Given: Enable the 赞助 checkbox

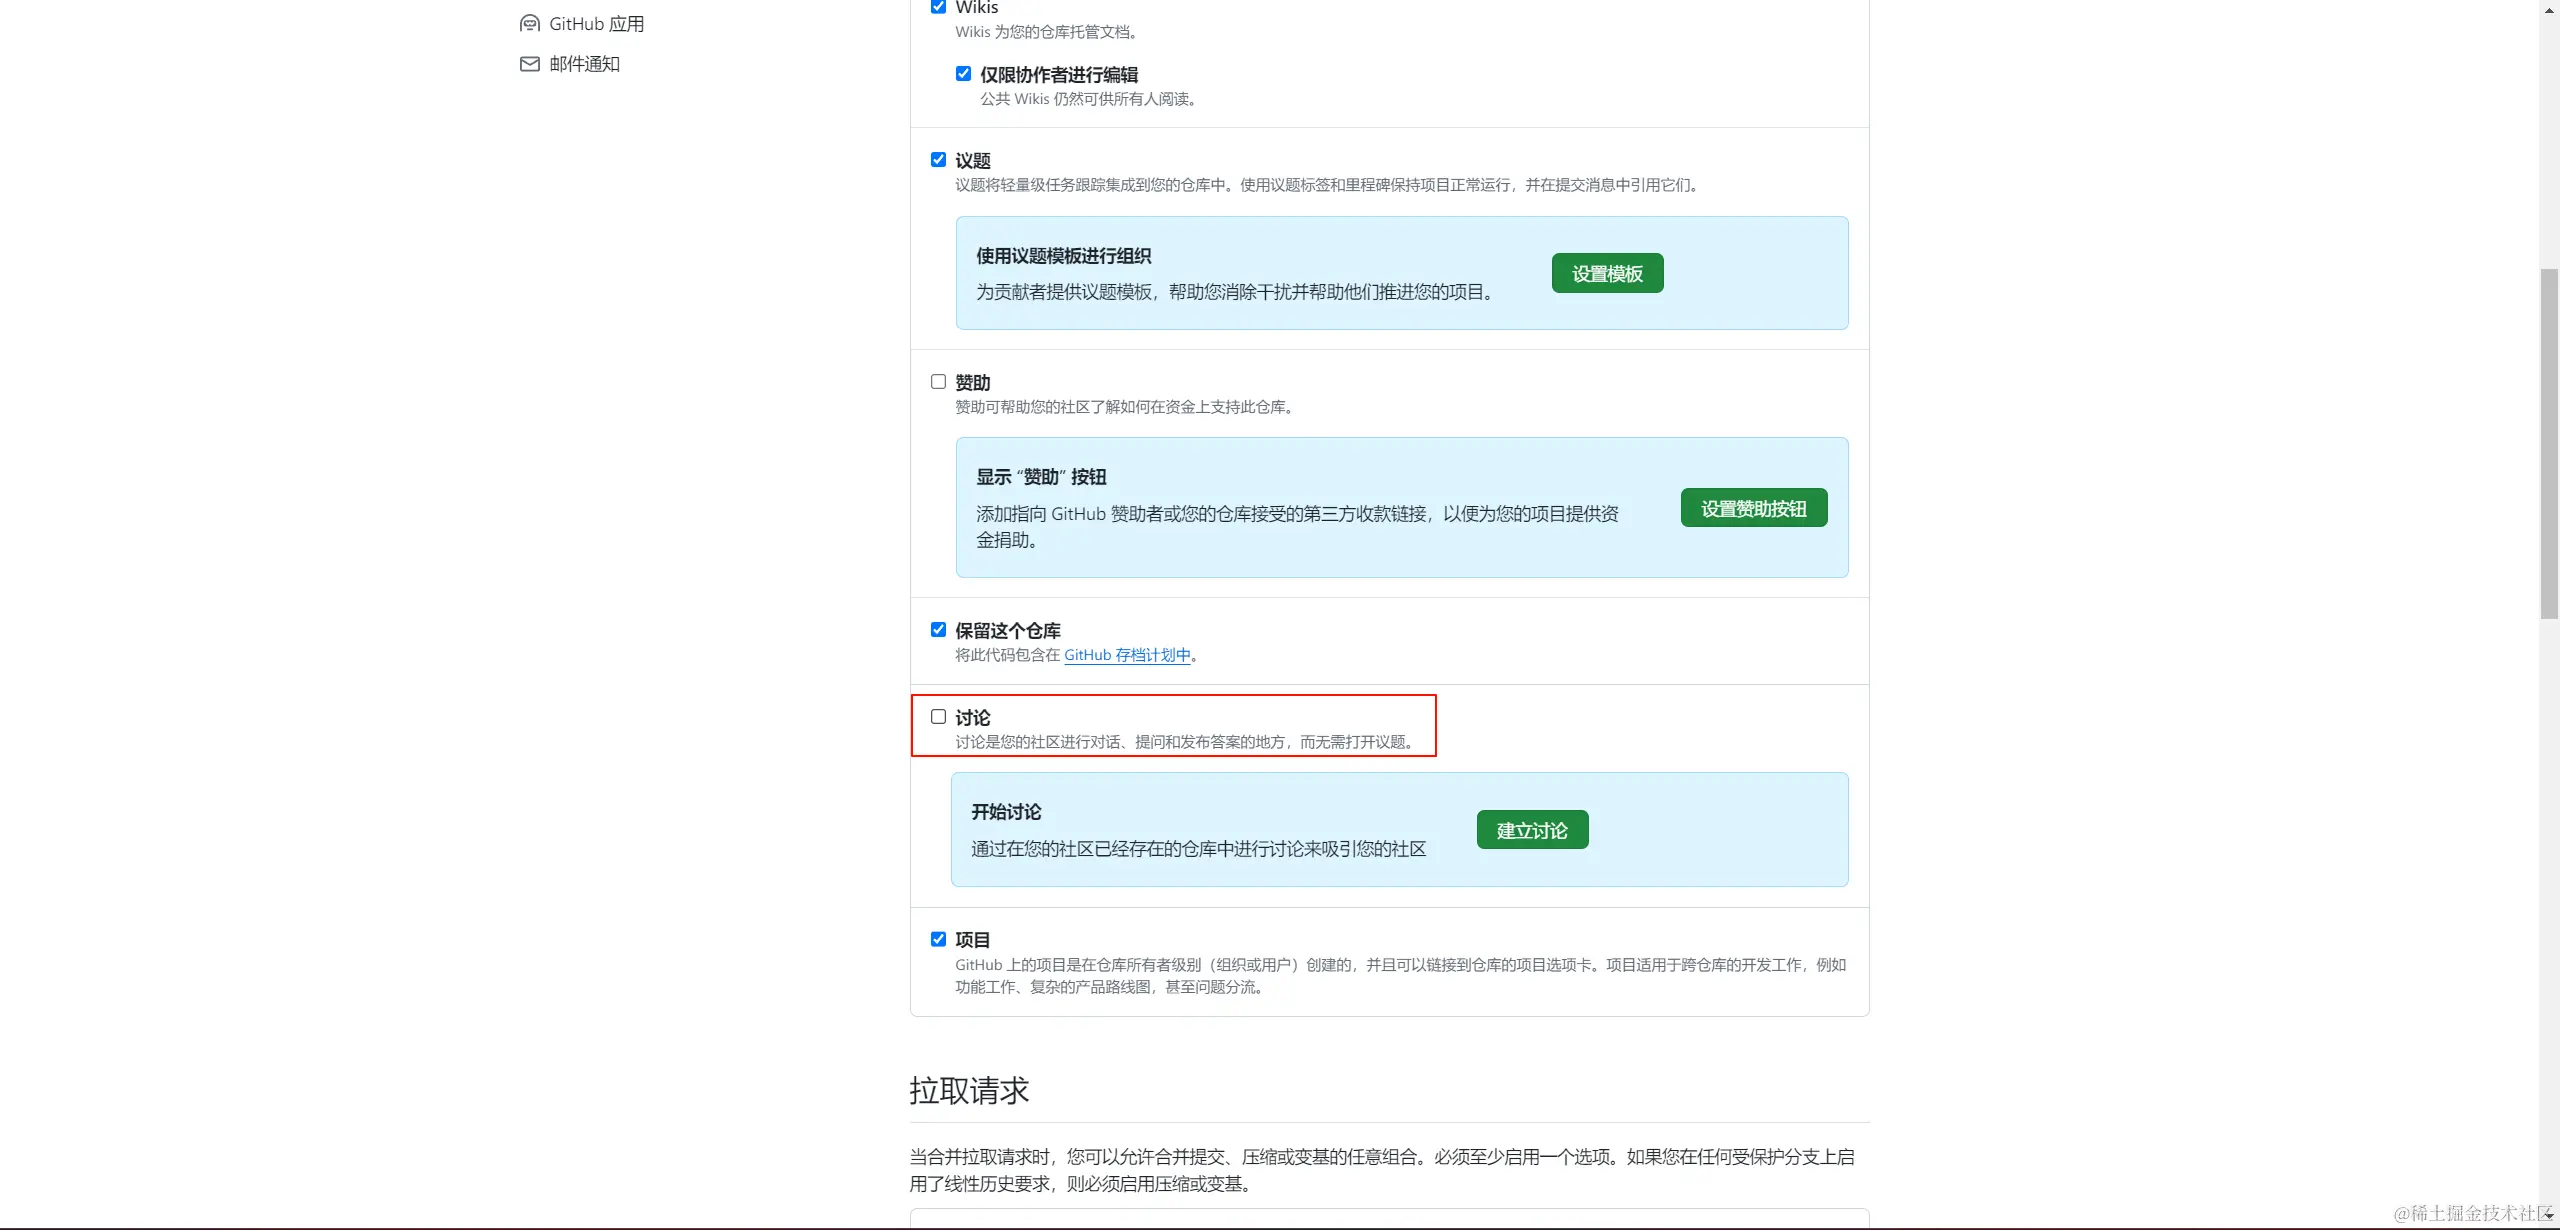Looking at the screenshot, I should pyautogui.click(x=938, y=382).
